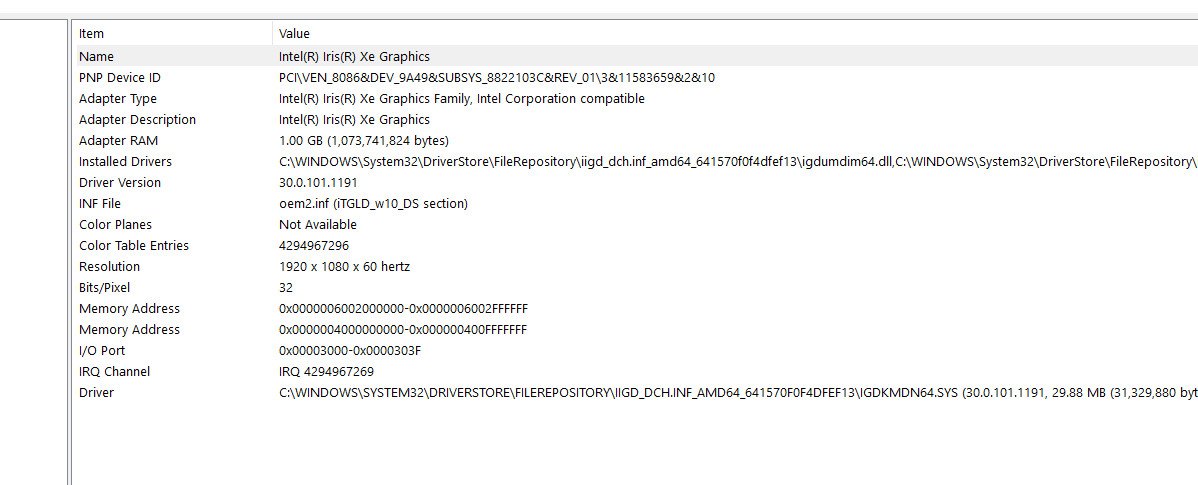
Task: Select the Driver row label
Action: coord(96,393)
